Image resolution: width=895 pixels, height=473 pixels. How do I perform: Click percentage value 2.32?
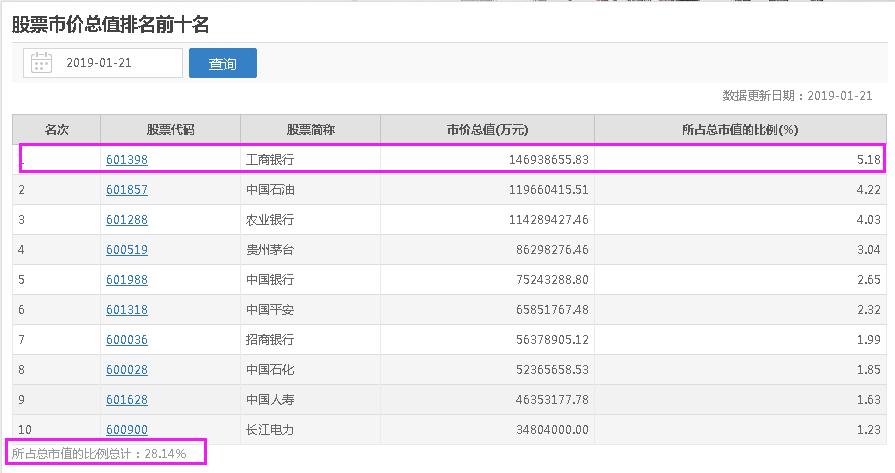pyautogui.click(x=869, y=310)
